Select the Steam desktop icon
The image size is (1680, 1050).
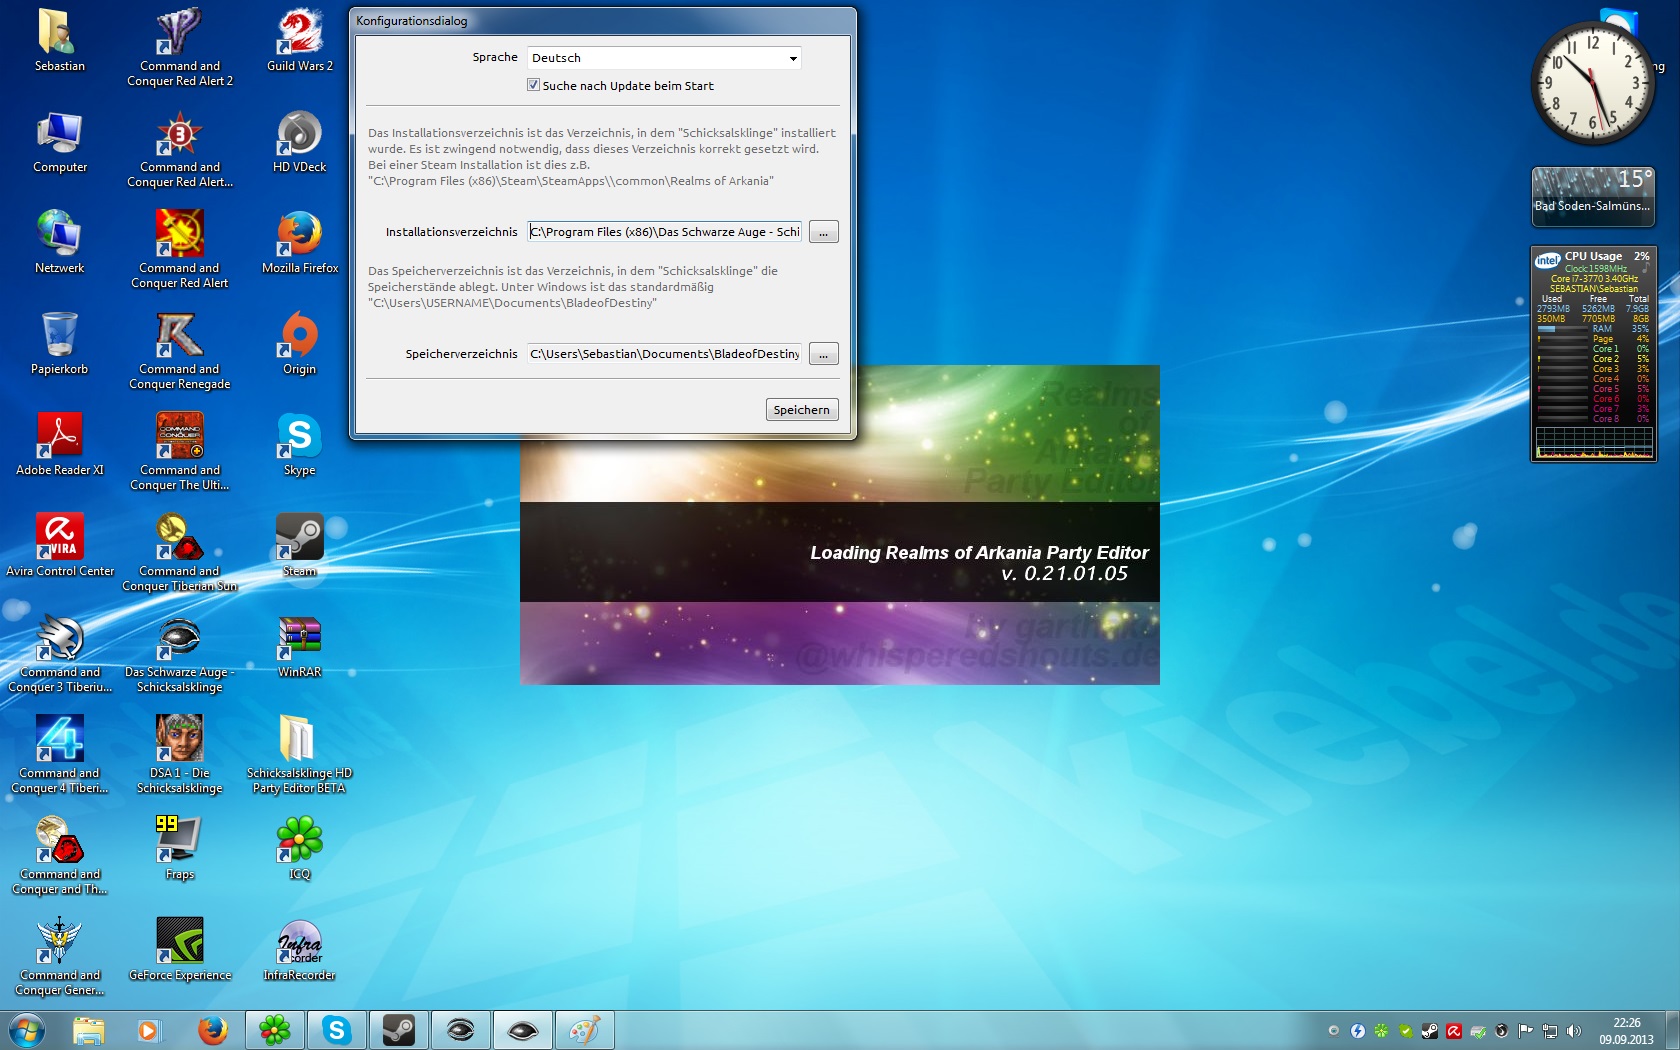[300, 547]
